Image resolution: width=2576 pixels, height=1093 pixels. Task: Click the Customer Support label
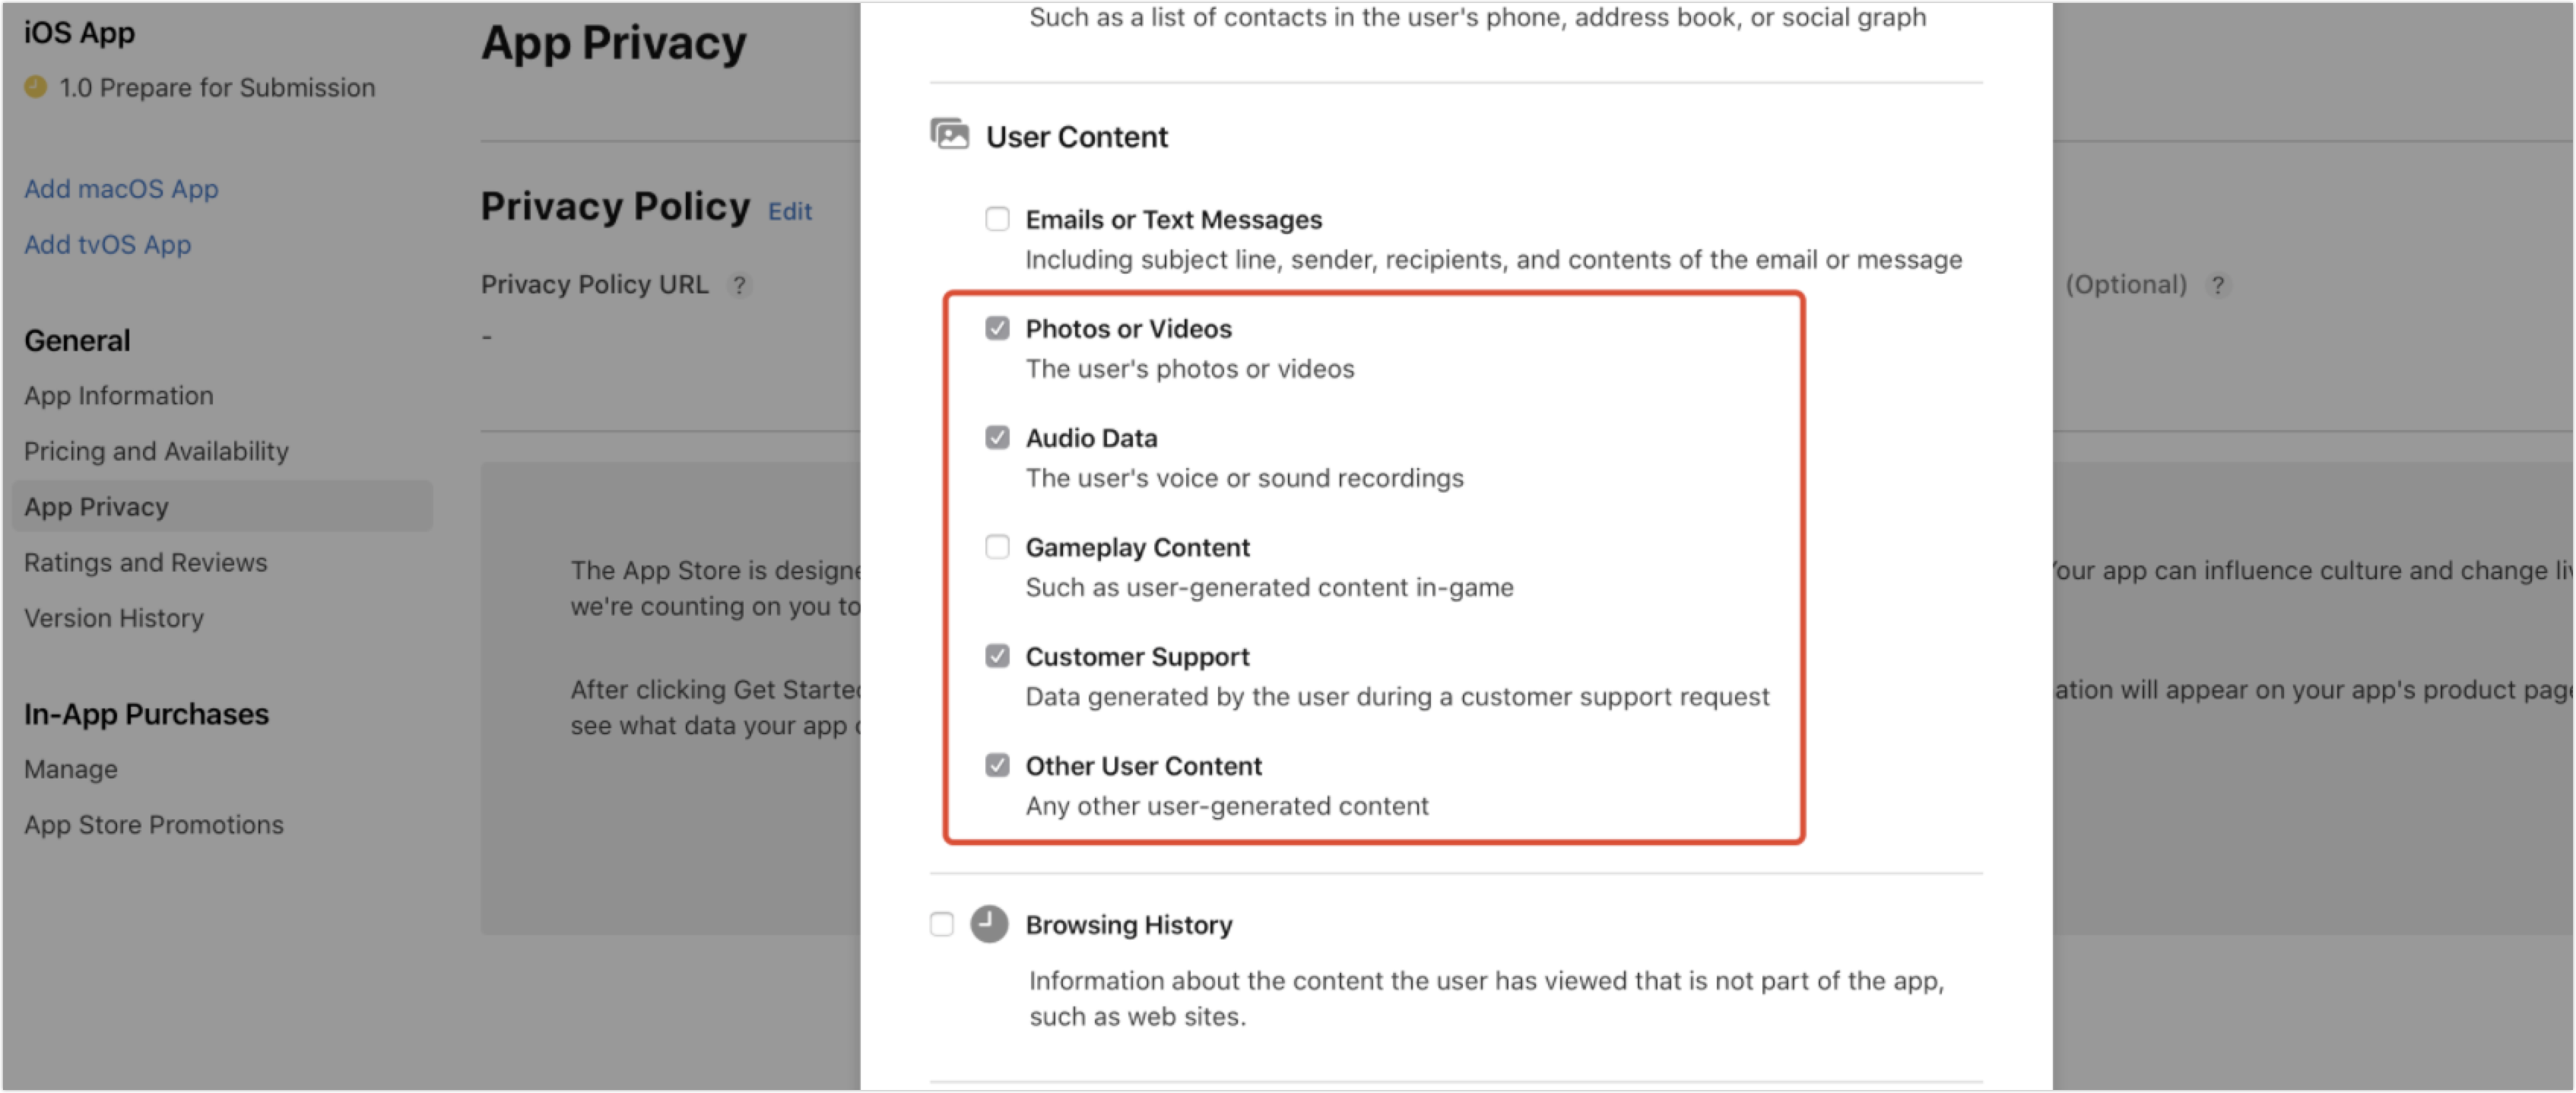click(1137, 657)
